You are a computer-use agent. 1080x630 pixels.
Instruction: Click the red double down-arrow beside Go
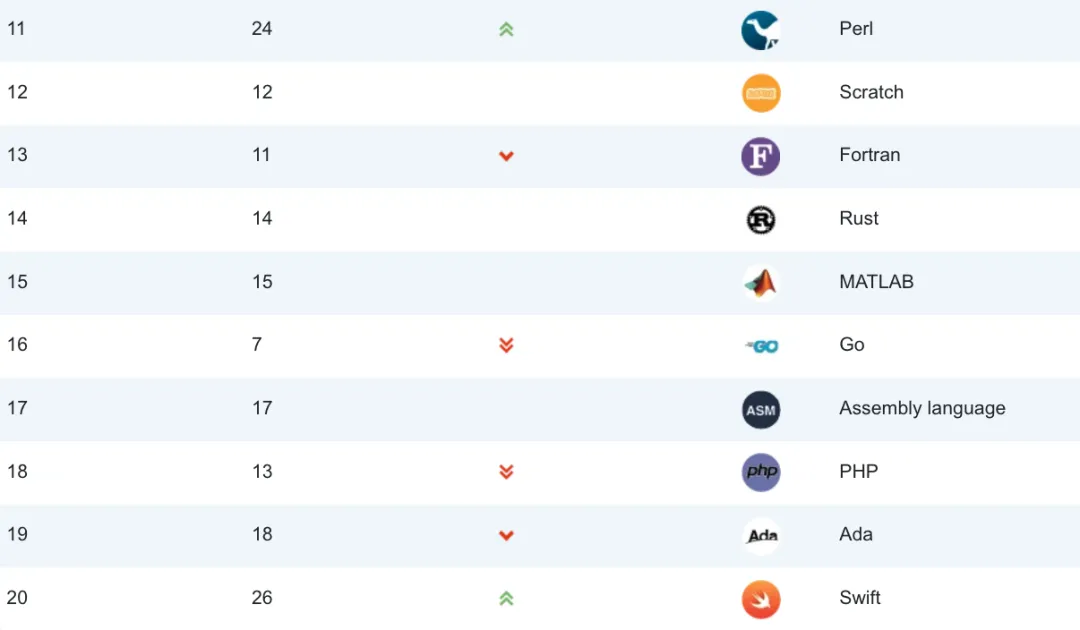(506, 345)
